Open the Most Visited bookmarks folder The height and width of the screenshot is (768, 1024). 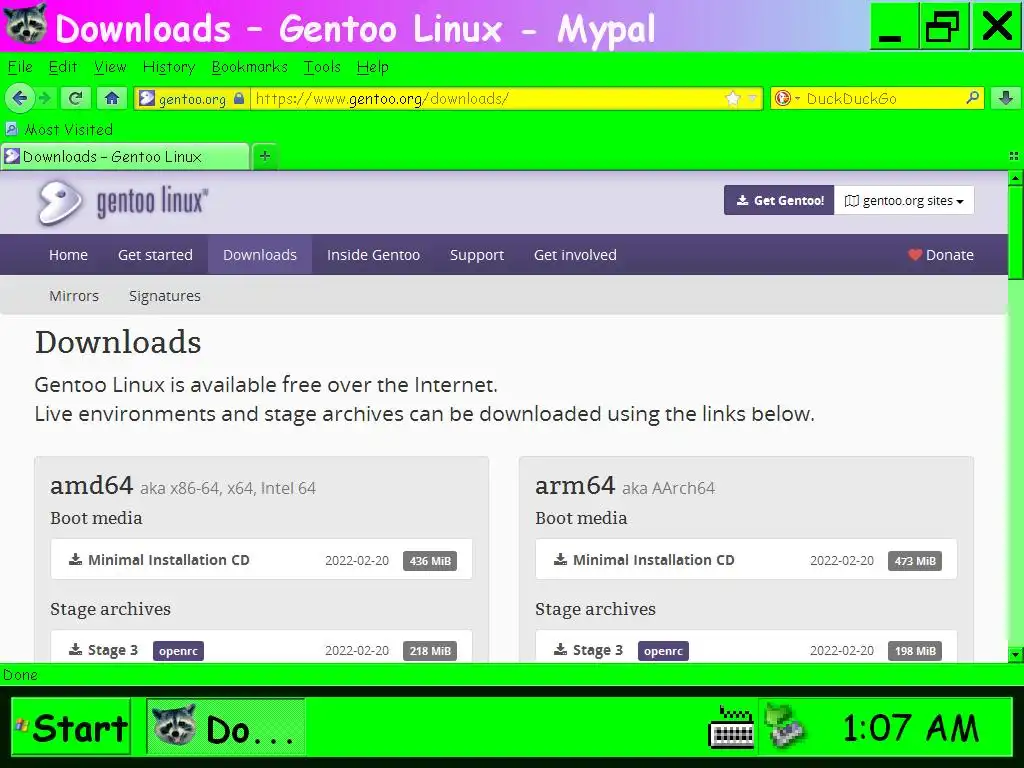pos(59,129)
